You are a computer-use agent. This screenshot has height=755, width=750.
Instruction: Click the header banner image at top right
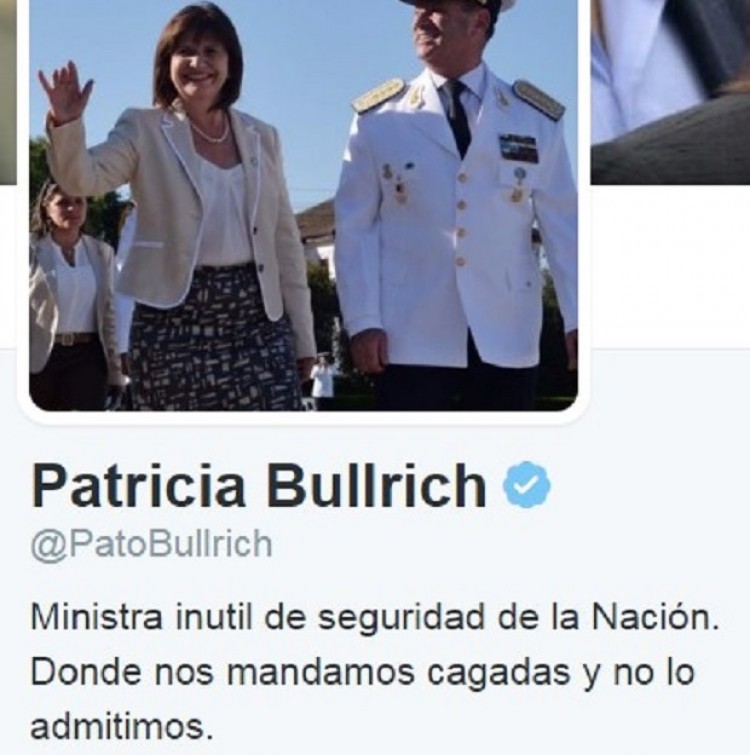(x=670, y=91)
